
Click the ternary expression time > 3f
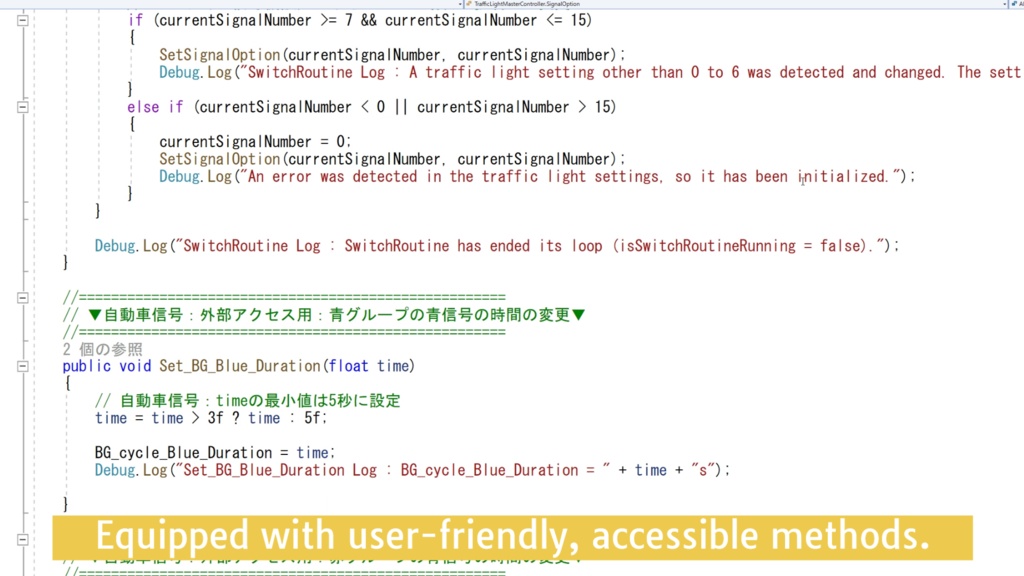click(x=185, y=418)
